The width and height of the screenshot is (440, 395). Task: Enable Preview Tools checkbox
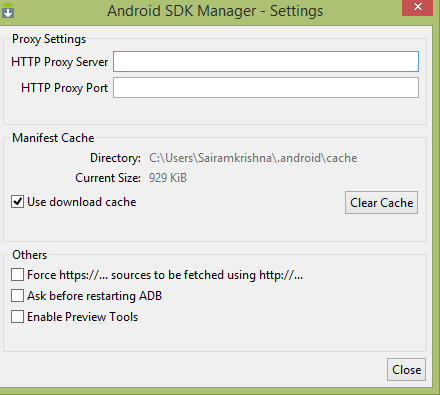click(x=17, y=317)
